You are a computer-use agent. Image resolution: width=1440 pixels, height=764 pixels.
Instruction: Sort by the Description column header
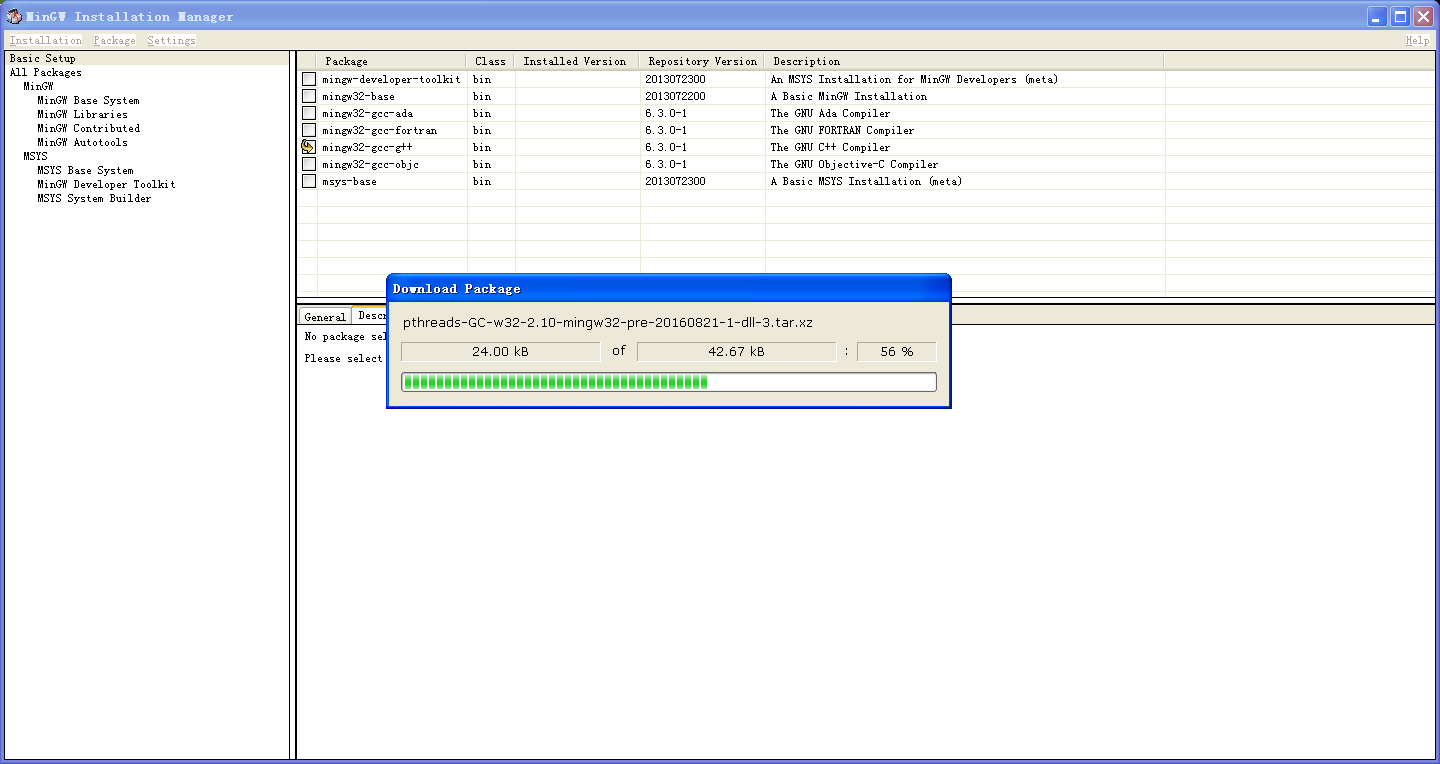point(964,61)
